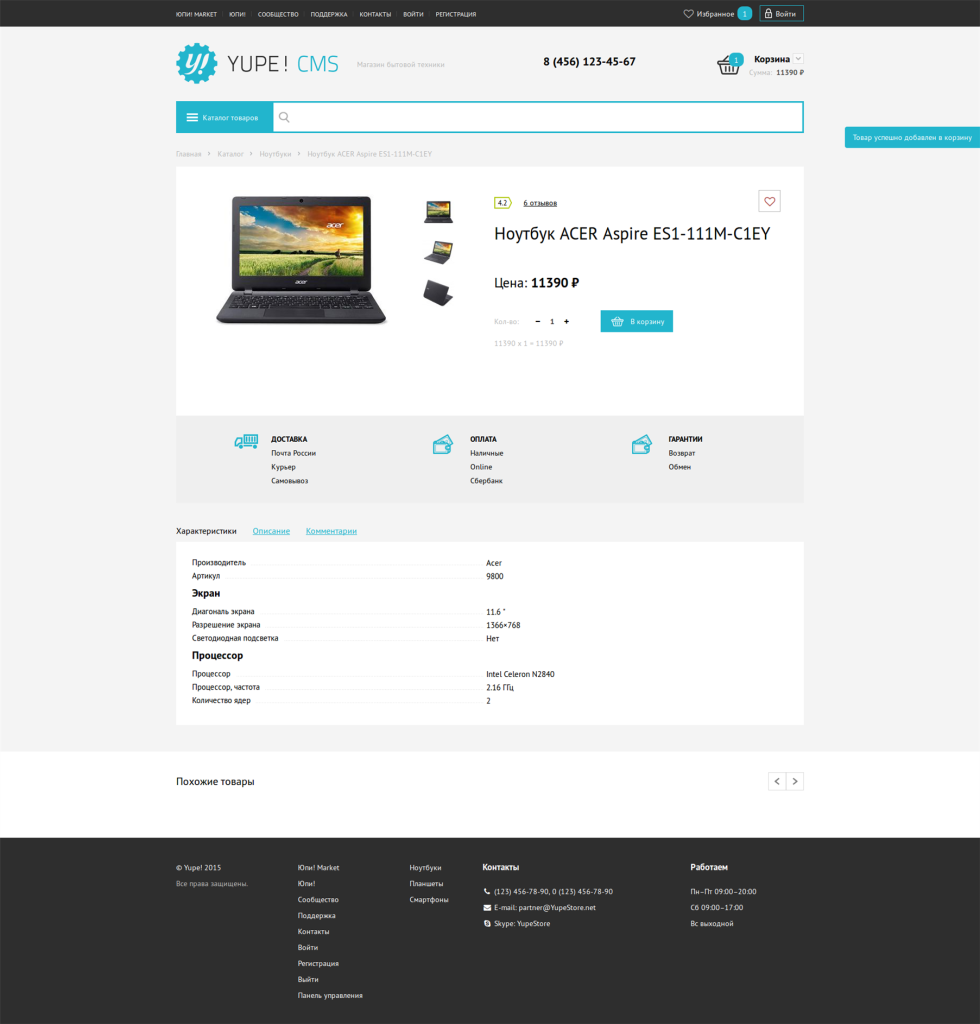Open footer Сообщество link
This screenshot has height=1024, width=980.
pyautogui.click(x=318, y=900)
